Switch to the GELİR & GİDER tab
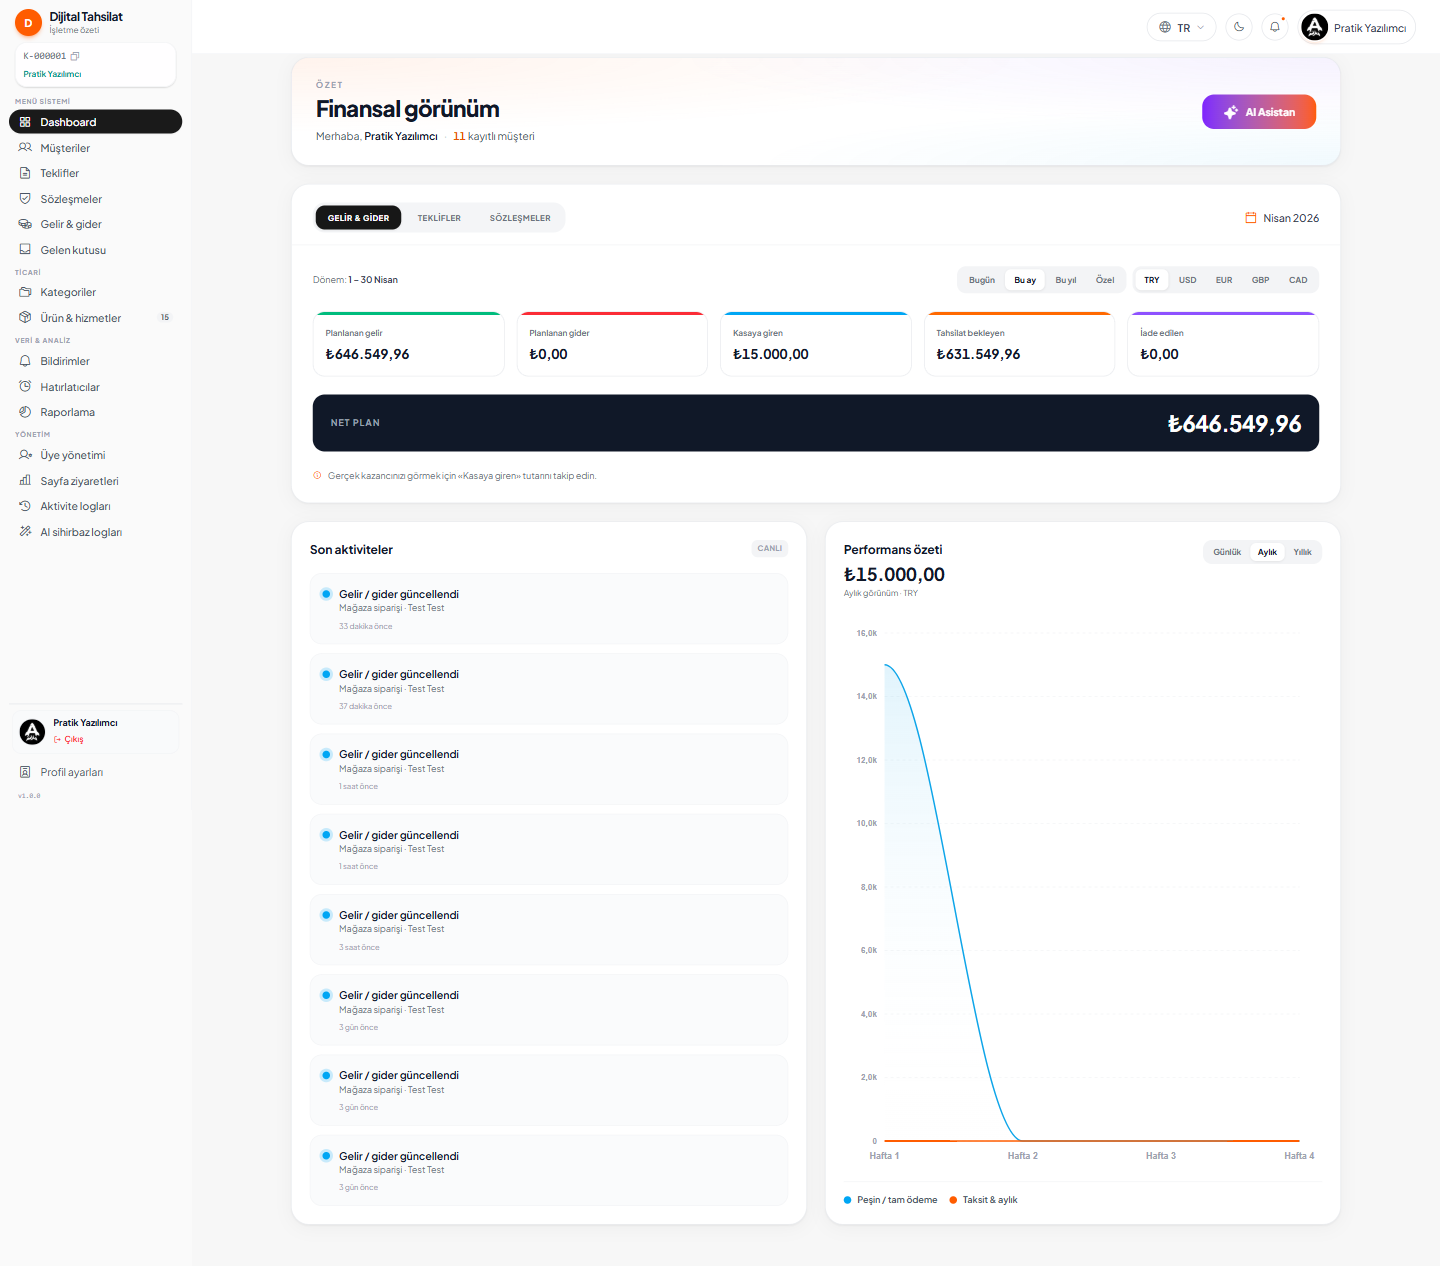Screen dimensions: 1440x1266 [358, 218]
